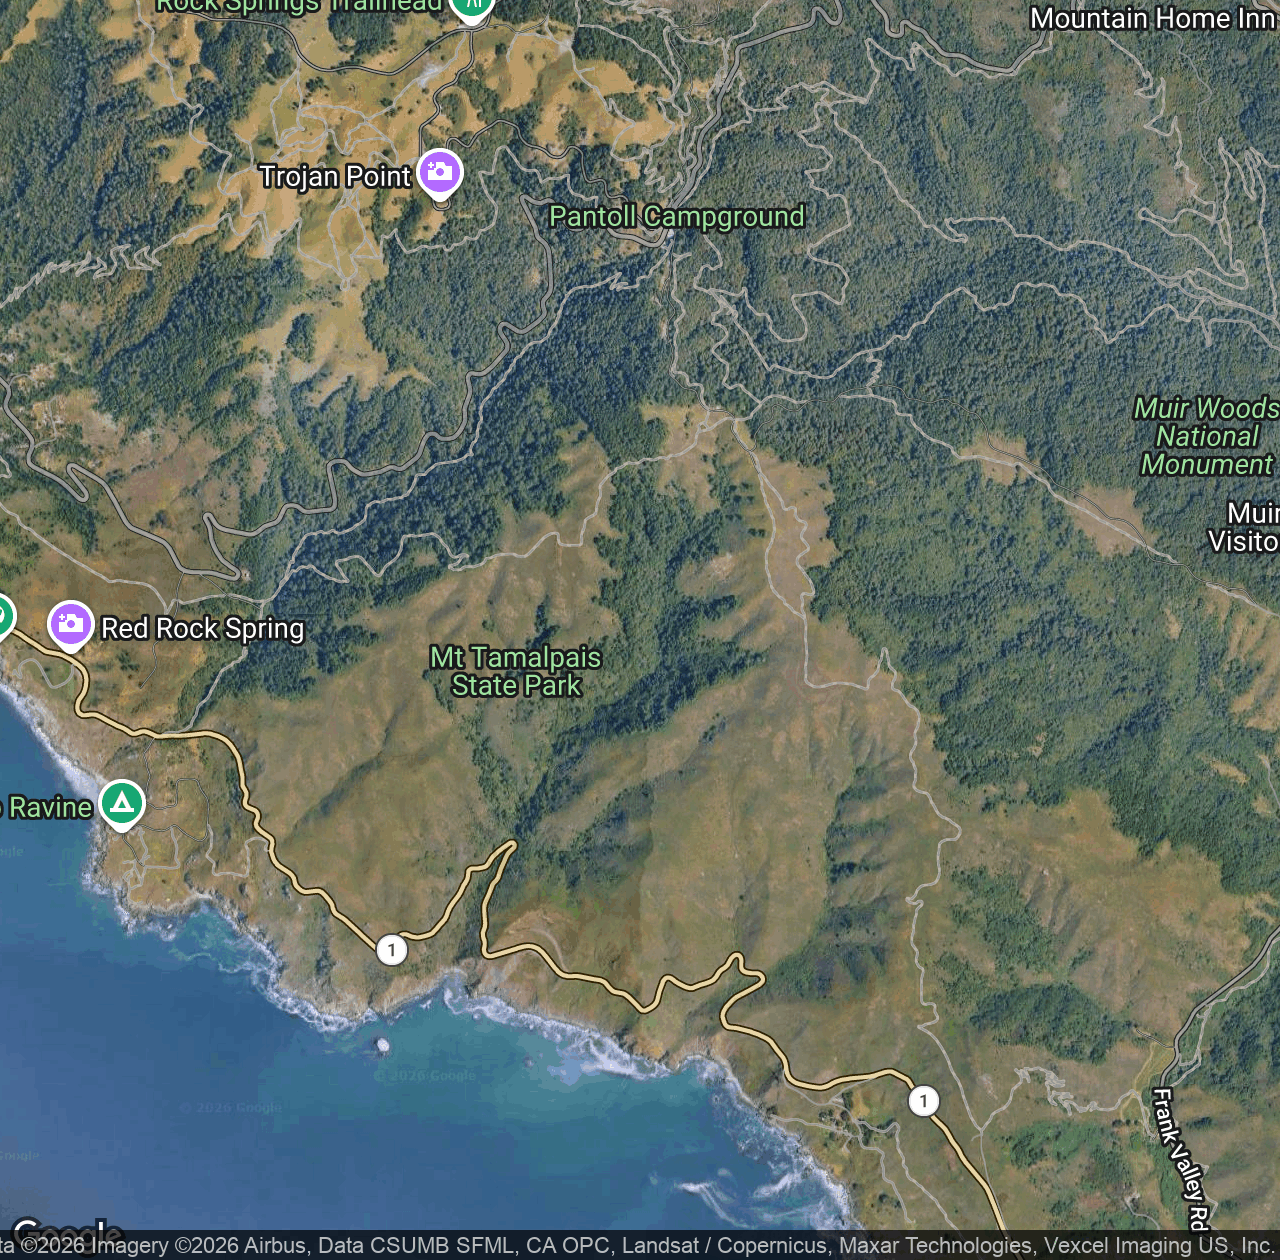
Task: Click the Rock Springs Trailhead green pin
Action: pos(471,8)
